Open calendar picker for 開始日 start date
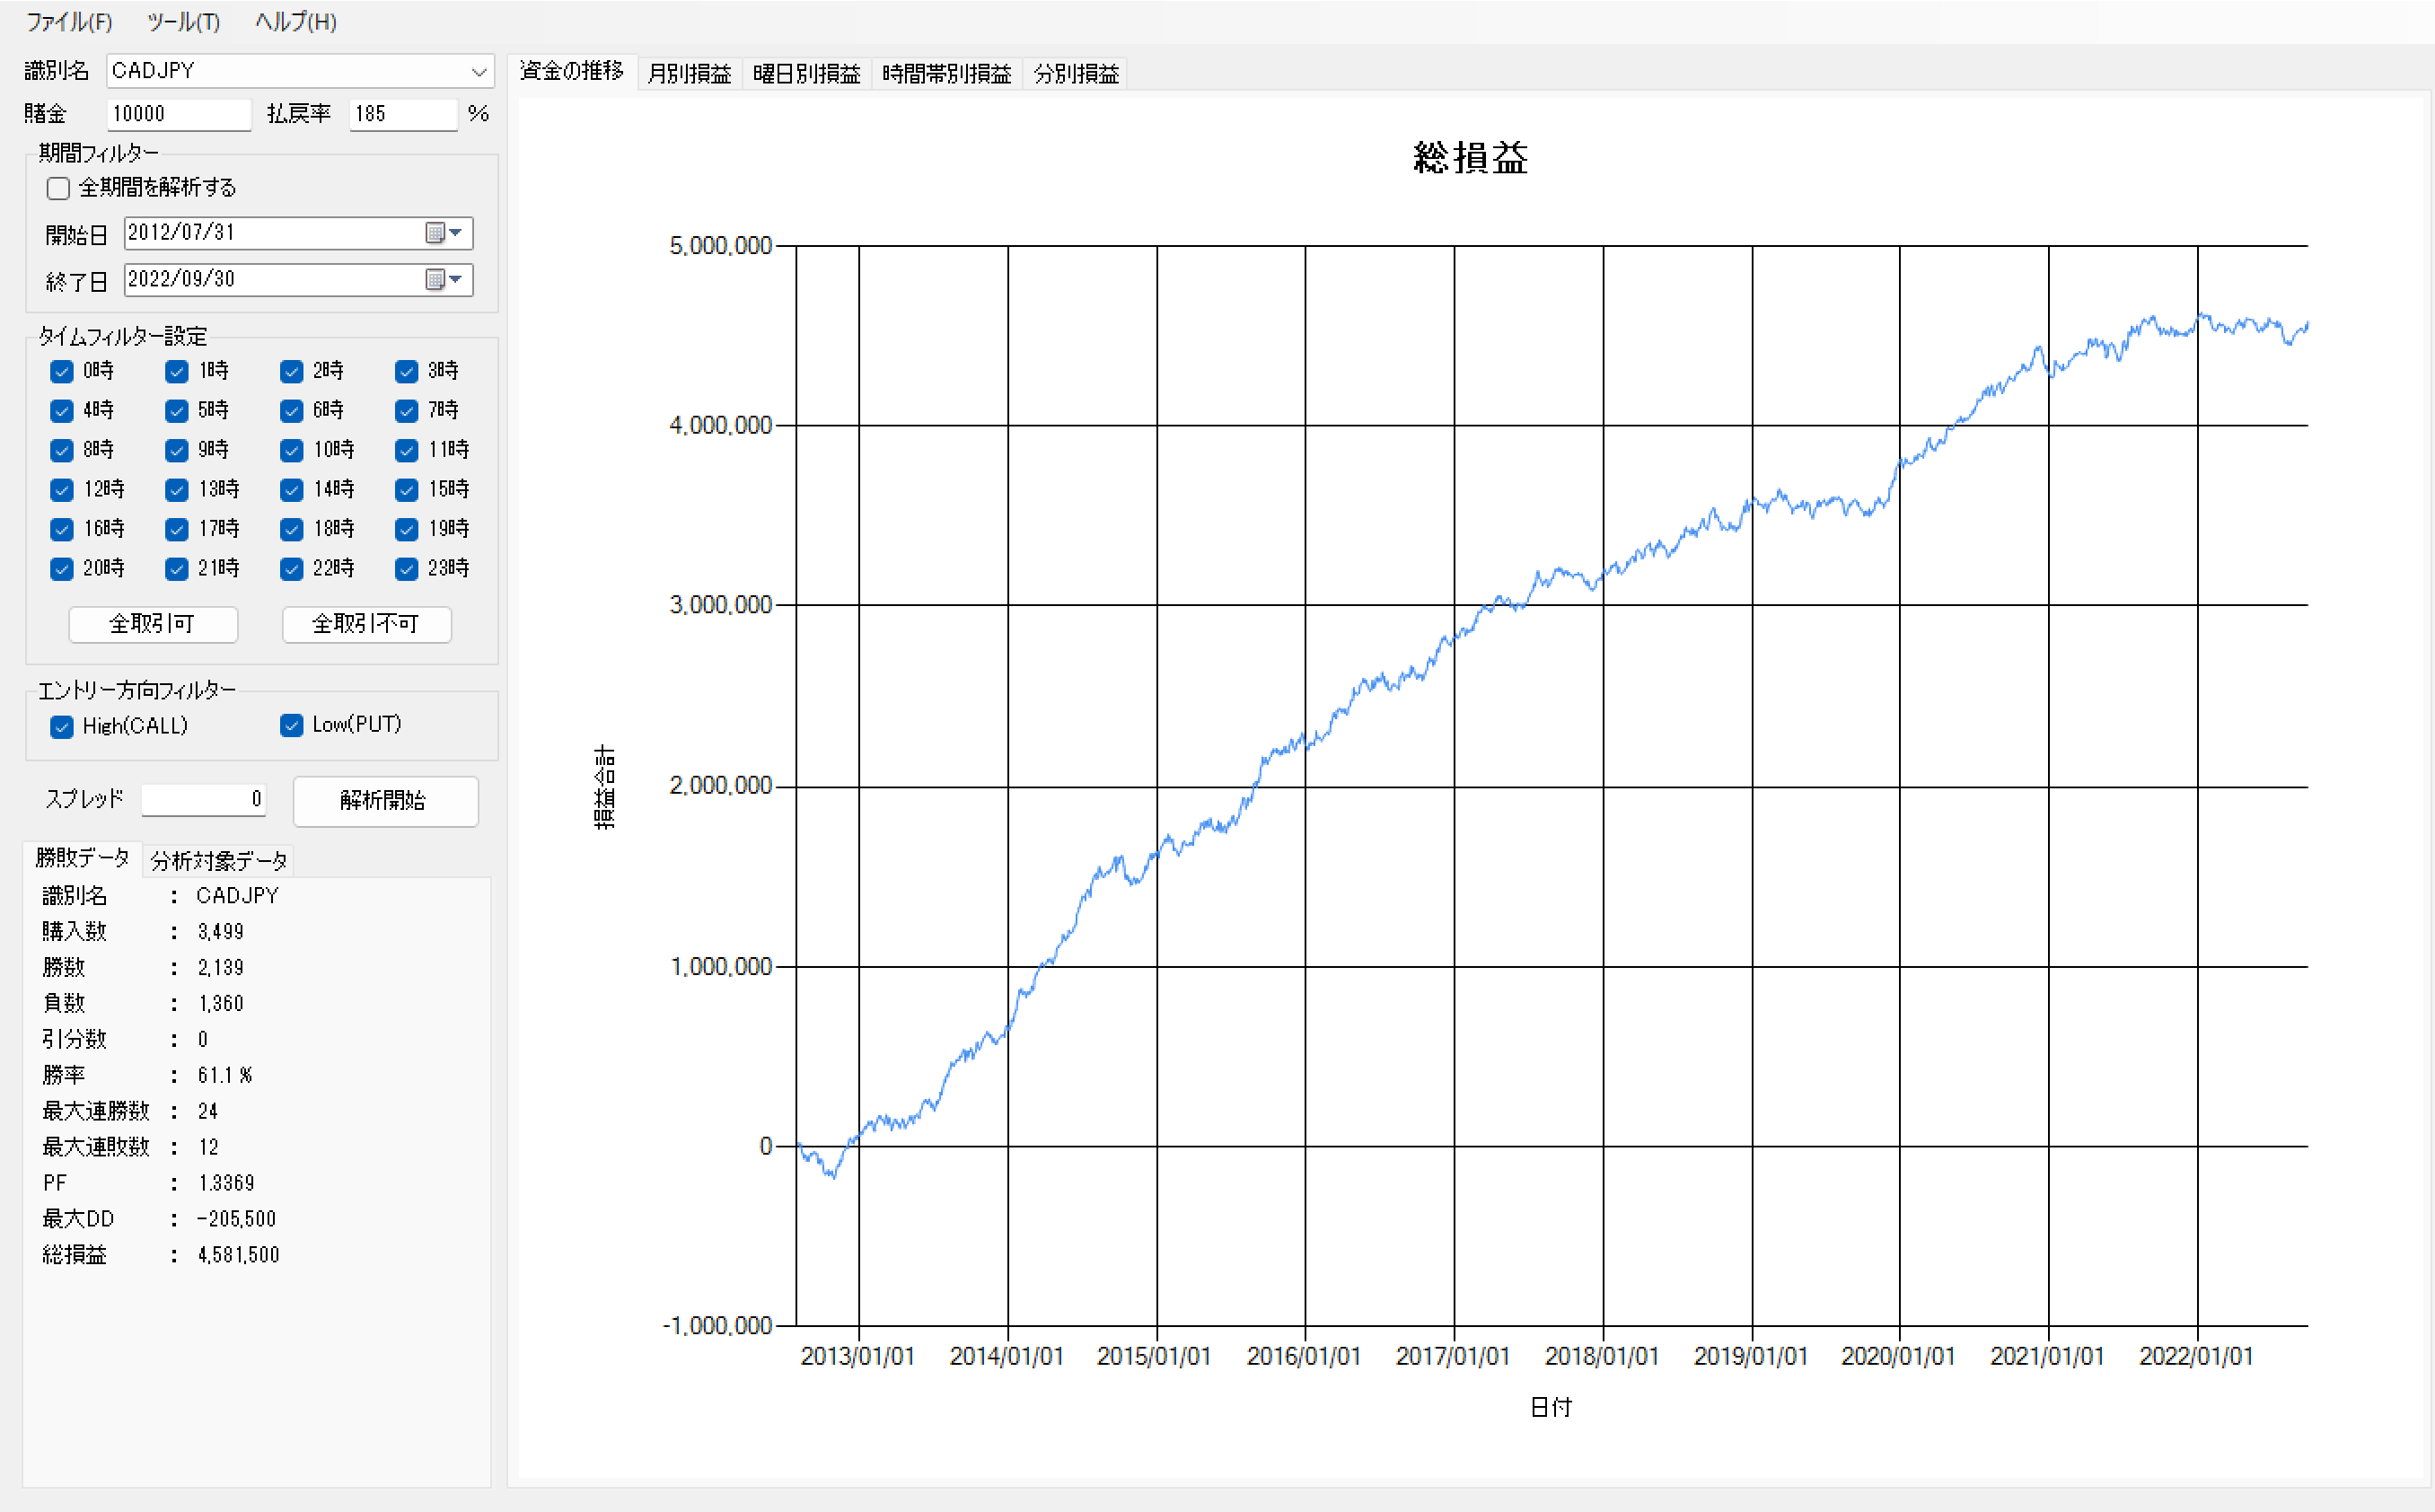This screenshot has width=2435, height=1512. click(x=434, y=233)
